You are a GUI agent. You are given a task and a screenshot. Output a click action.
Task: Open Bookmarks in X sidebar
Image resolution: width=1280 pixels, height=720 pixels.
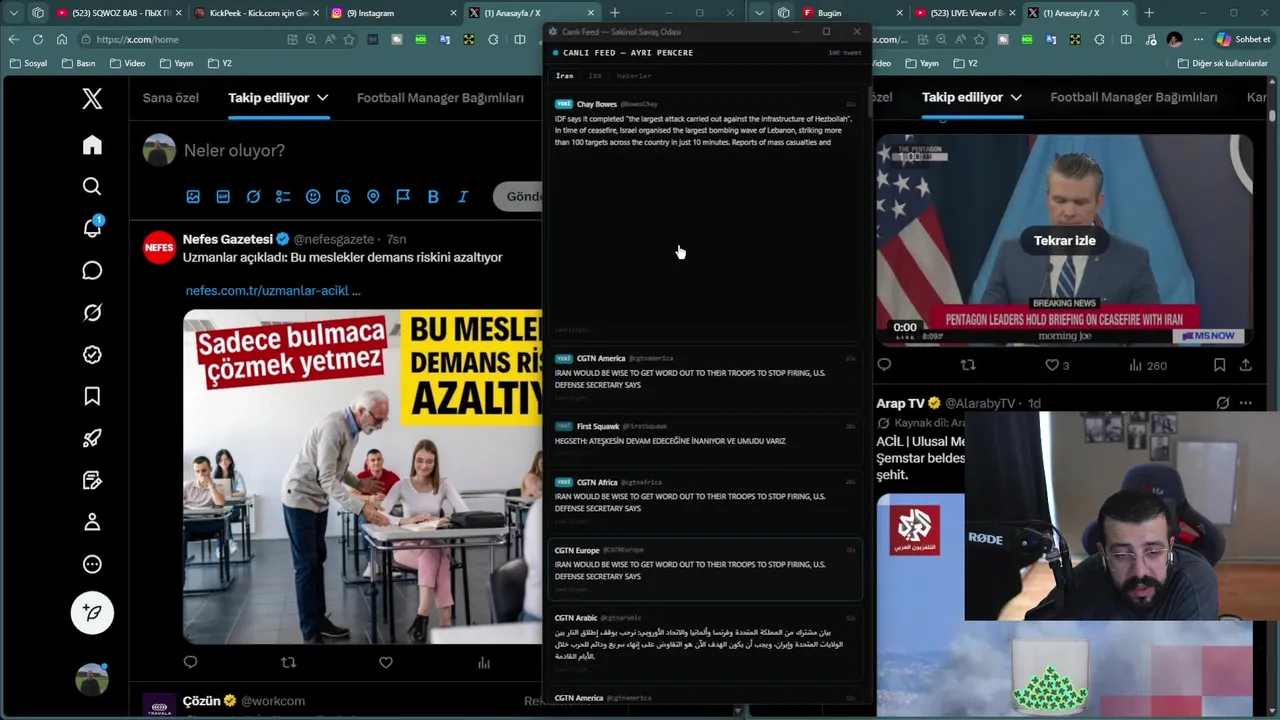92,397
